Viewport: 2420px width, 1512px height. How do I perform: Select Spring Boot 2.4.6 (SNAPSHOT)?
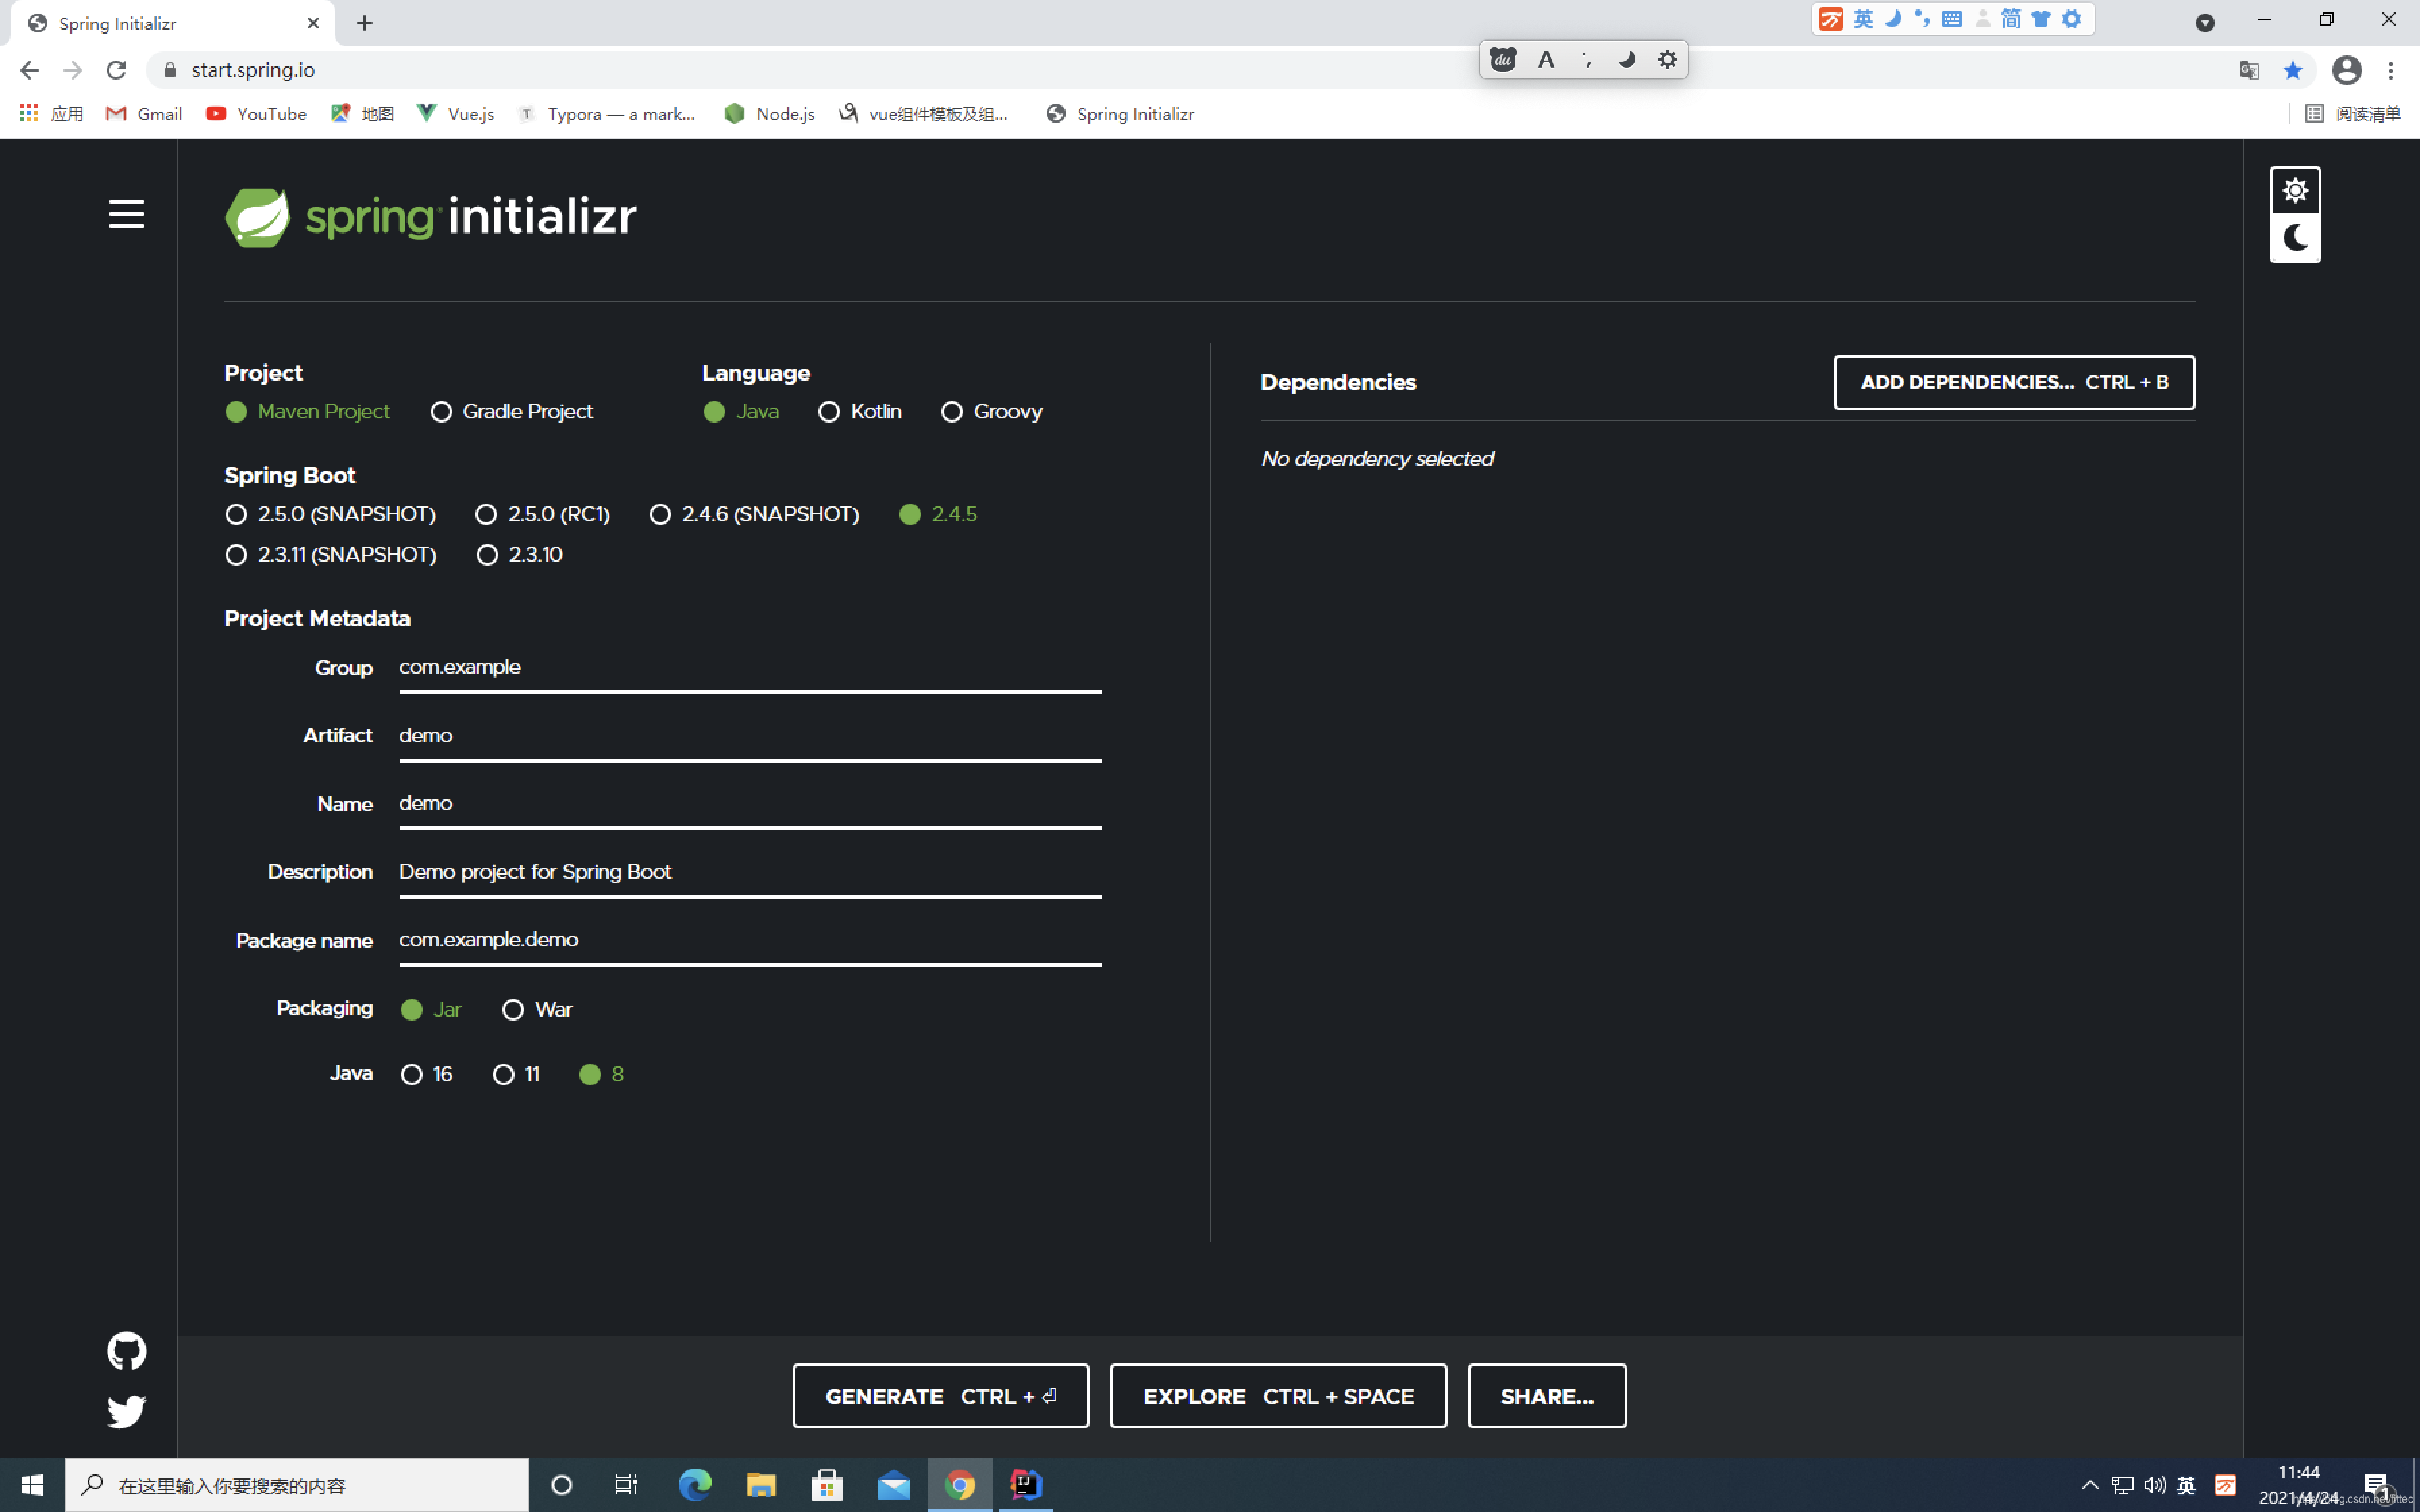point(754,514)
